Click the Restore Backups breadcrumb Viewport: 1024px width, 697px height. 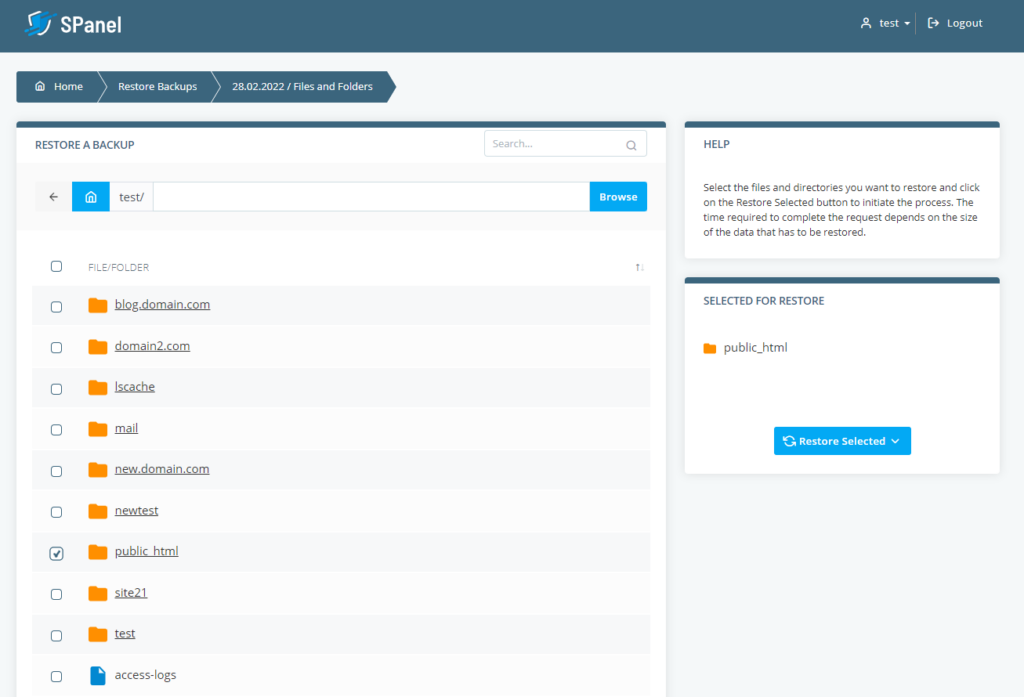(x=157, y=87)
